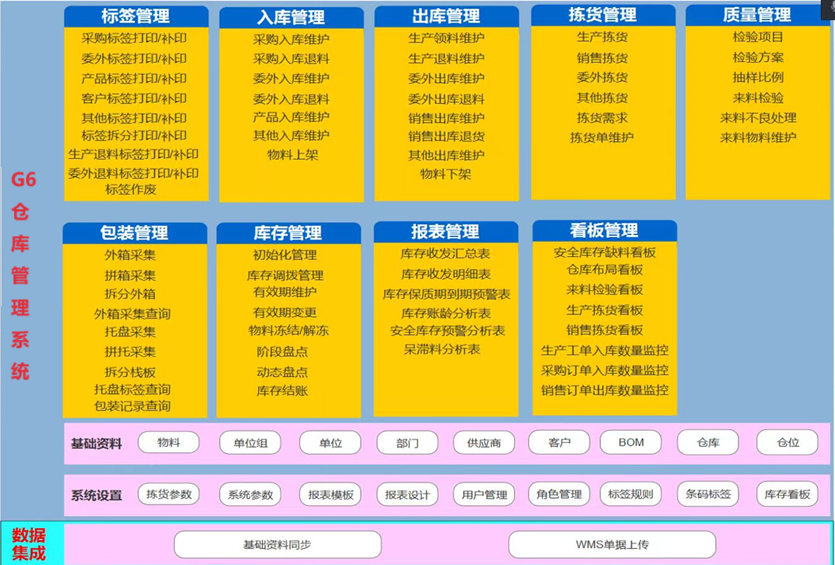Select 外箱采集 under 包装管理
Viewport: 835px width, 565px height.
point(130,255)
